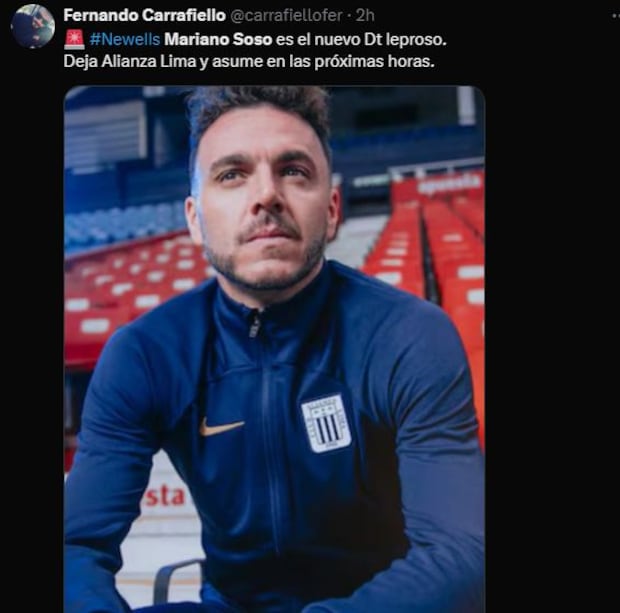Screen dimensions: 620x613
Task: Open the Fernando Carrafiello display name
Action: click(144, 15)
